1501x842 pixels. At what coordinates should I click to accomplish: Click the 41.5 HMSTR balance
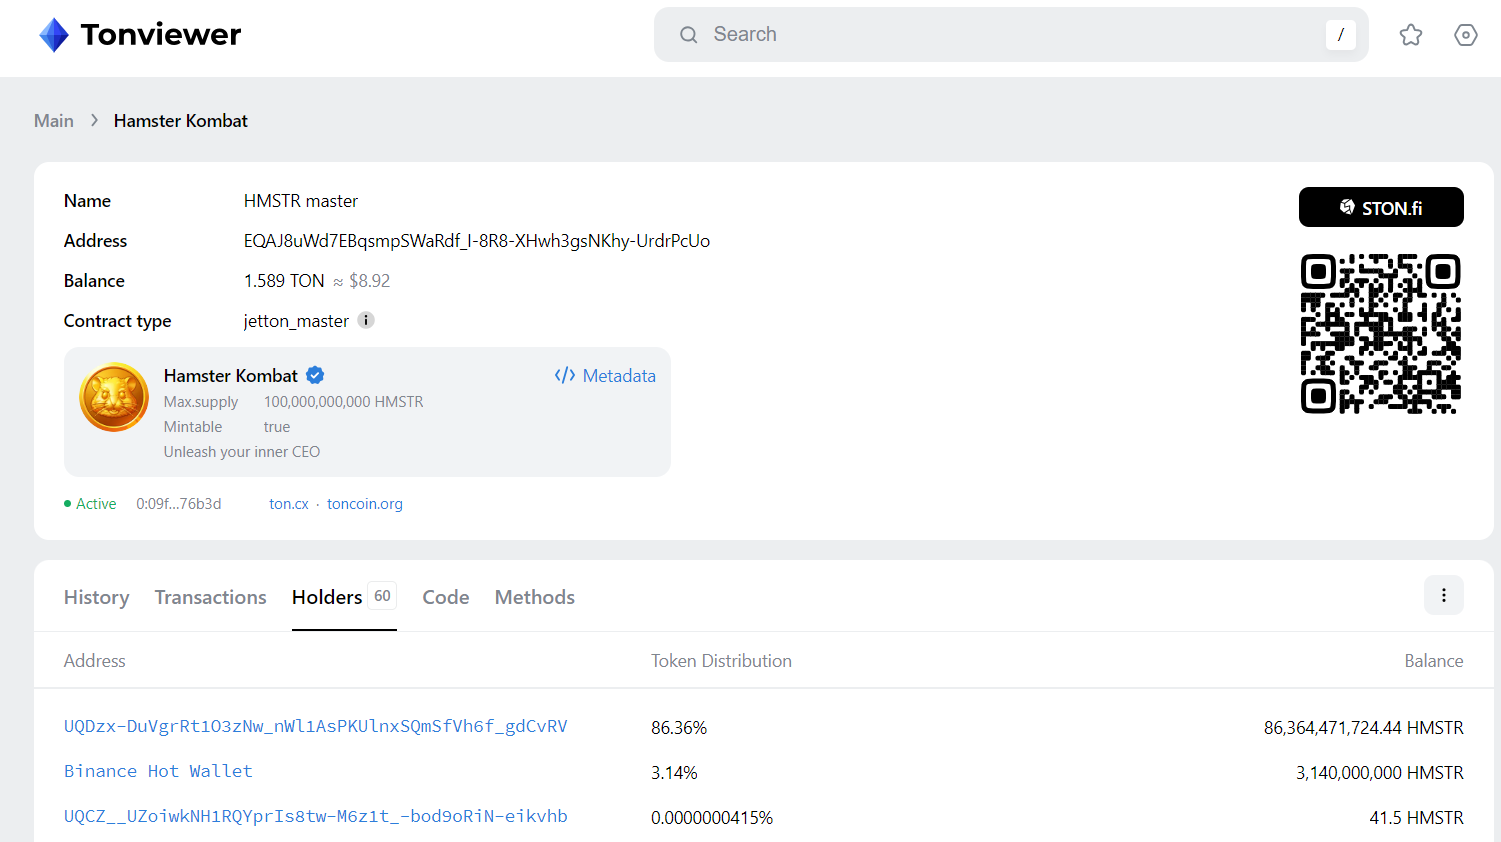[1417, 818]
